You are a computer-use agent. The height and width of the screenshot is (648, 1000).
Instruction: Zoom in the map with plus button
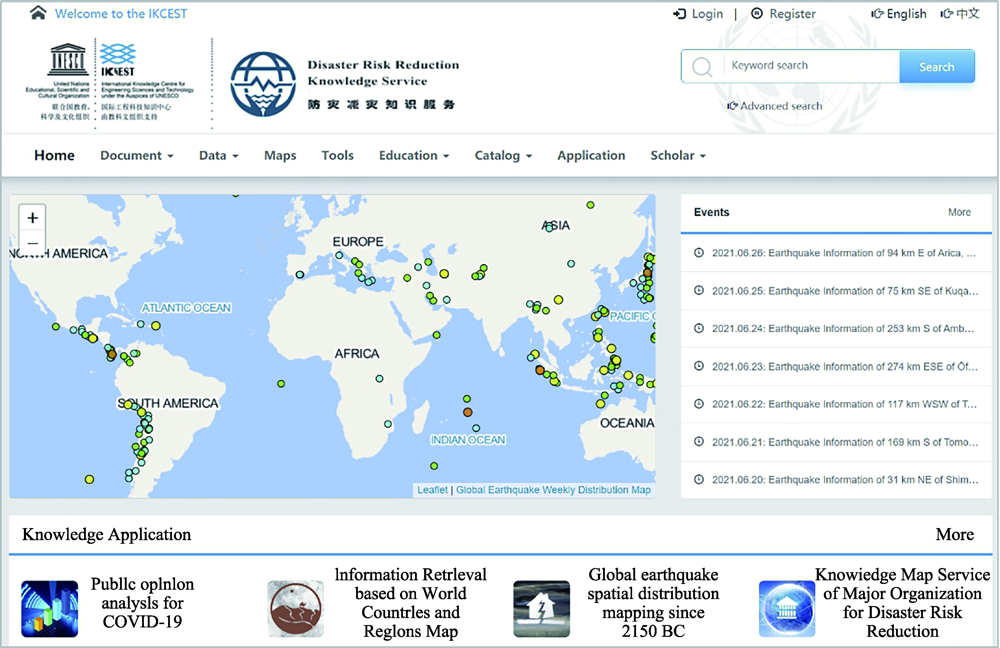click(x=33, y=217)
